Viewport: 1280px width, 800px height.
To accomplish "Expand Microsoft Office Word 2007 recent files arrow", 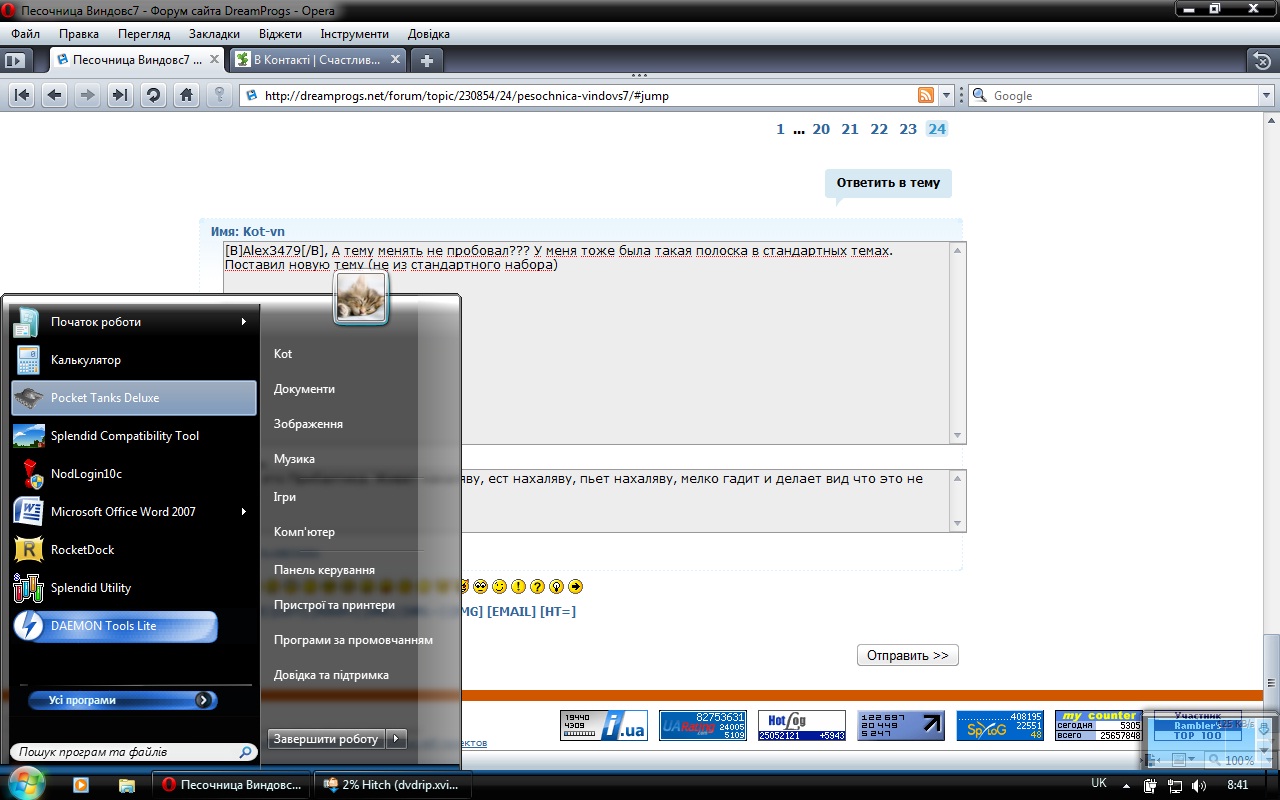I will pyautogui.click(x=243, y=512).
